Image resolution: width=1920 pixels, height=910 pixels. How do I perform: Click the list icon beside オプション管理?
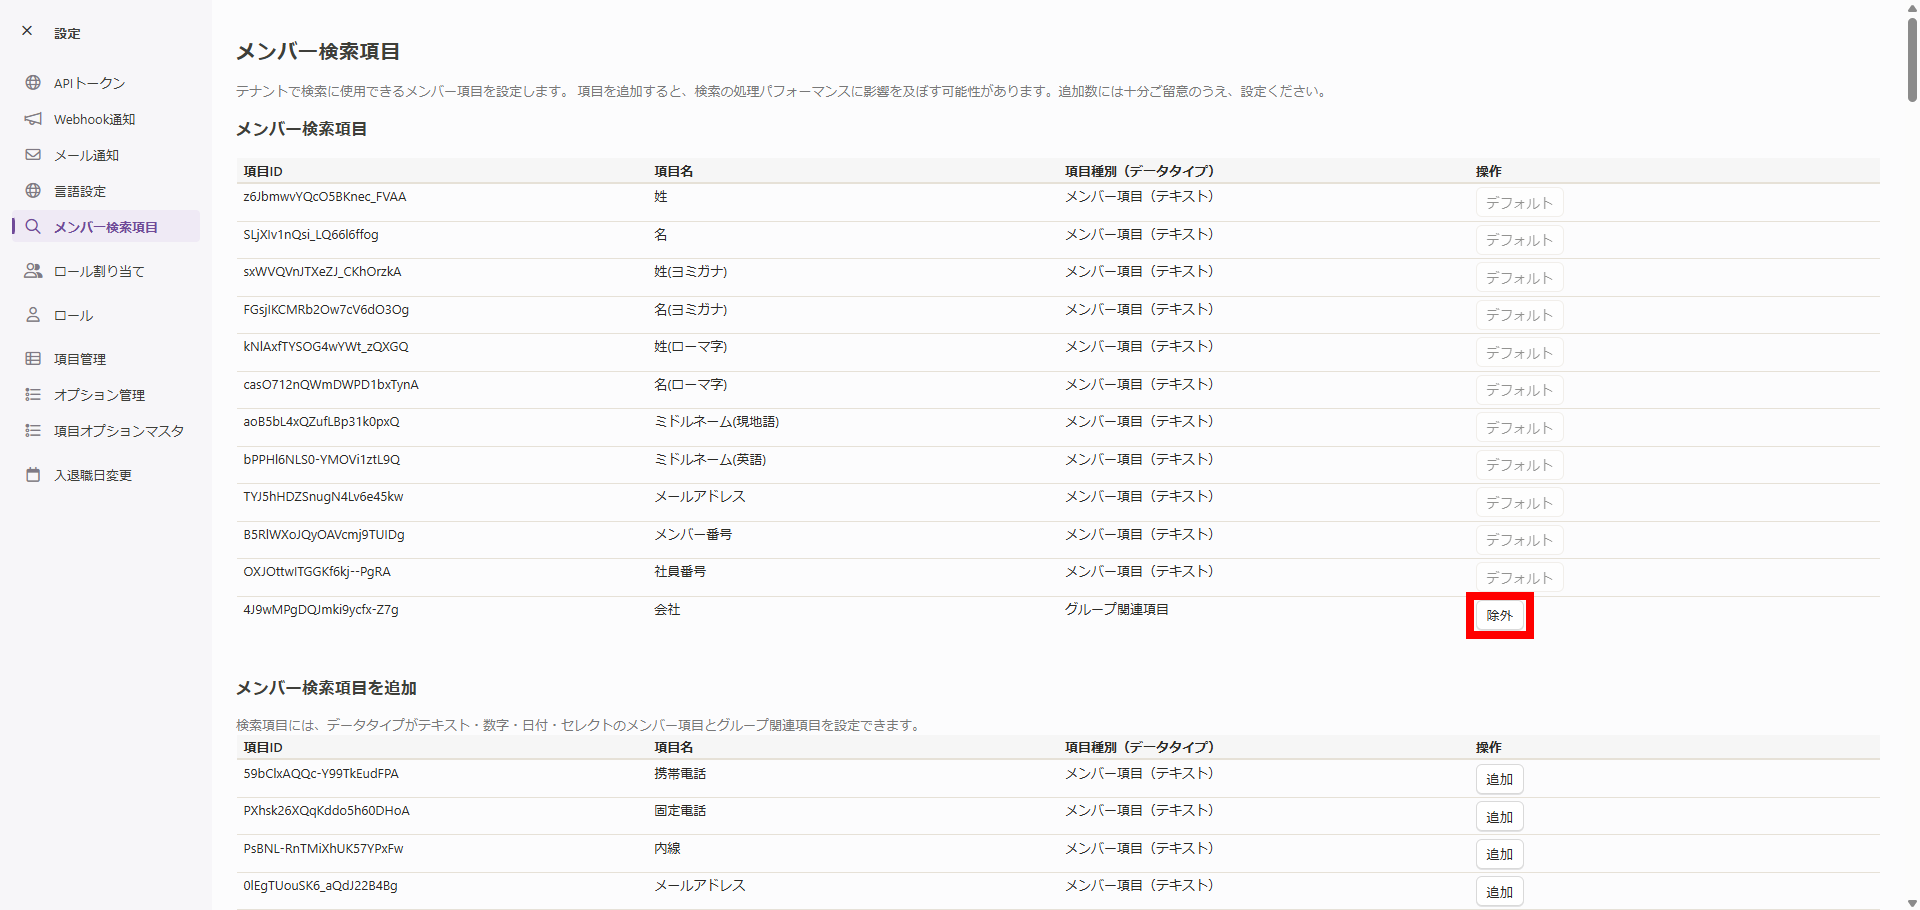[33, 395]
